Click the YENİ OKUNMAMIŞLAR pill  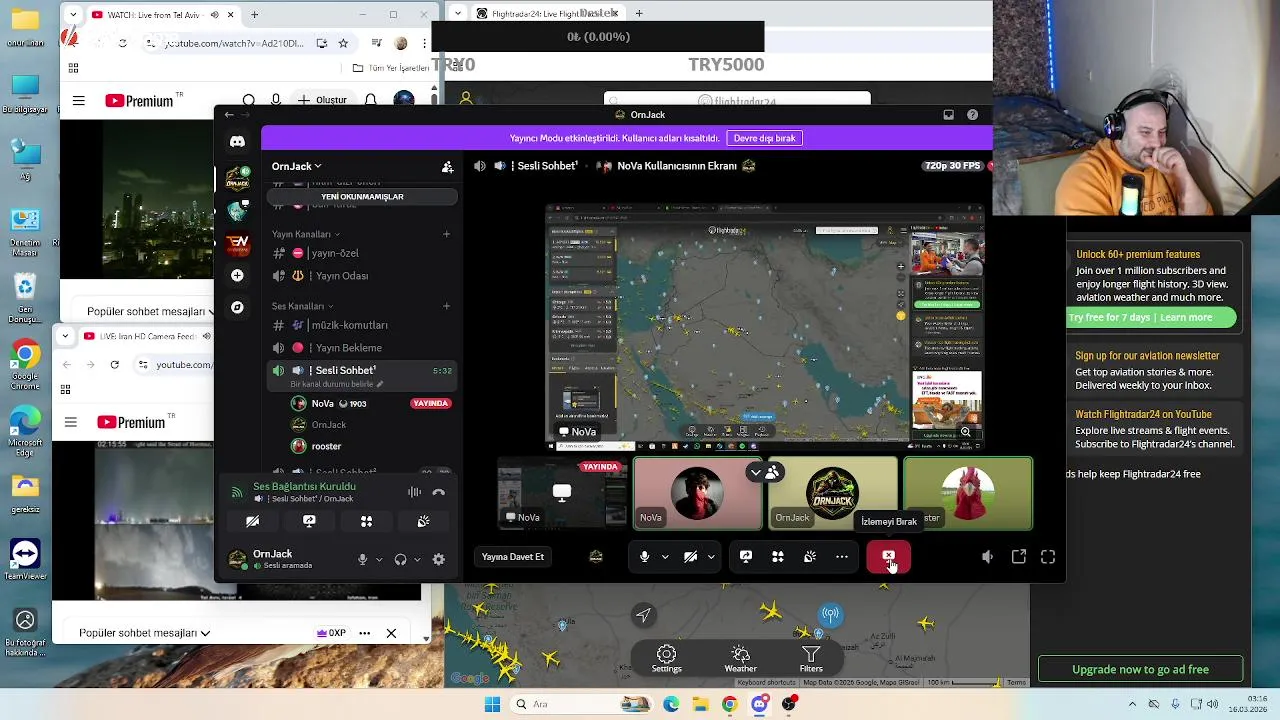[x=362, y=196]
